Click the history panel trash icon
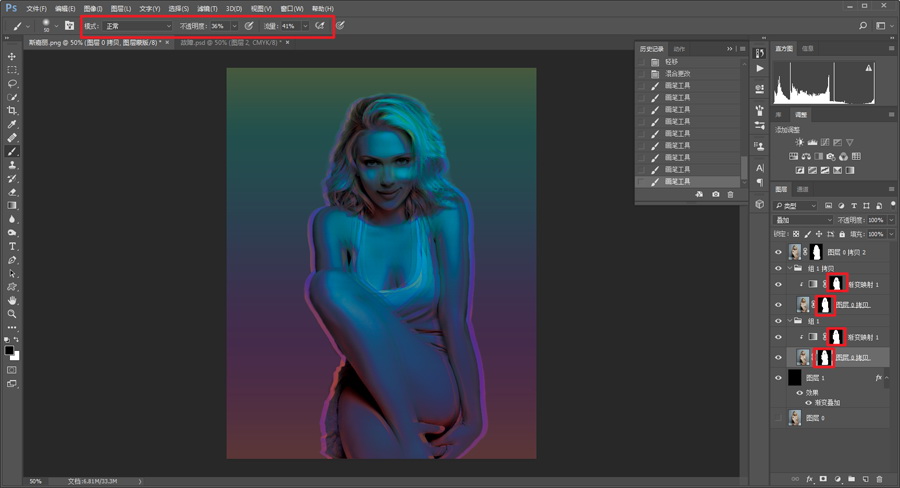 730,195
